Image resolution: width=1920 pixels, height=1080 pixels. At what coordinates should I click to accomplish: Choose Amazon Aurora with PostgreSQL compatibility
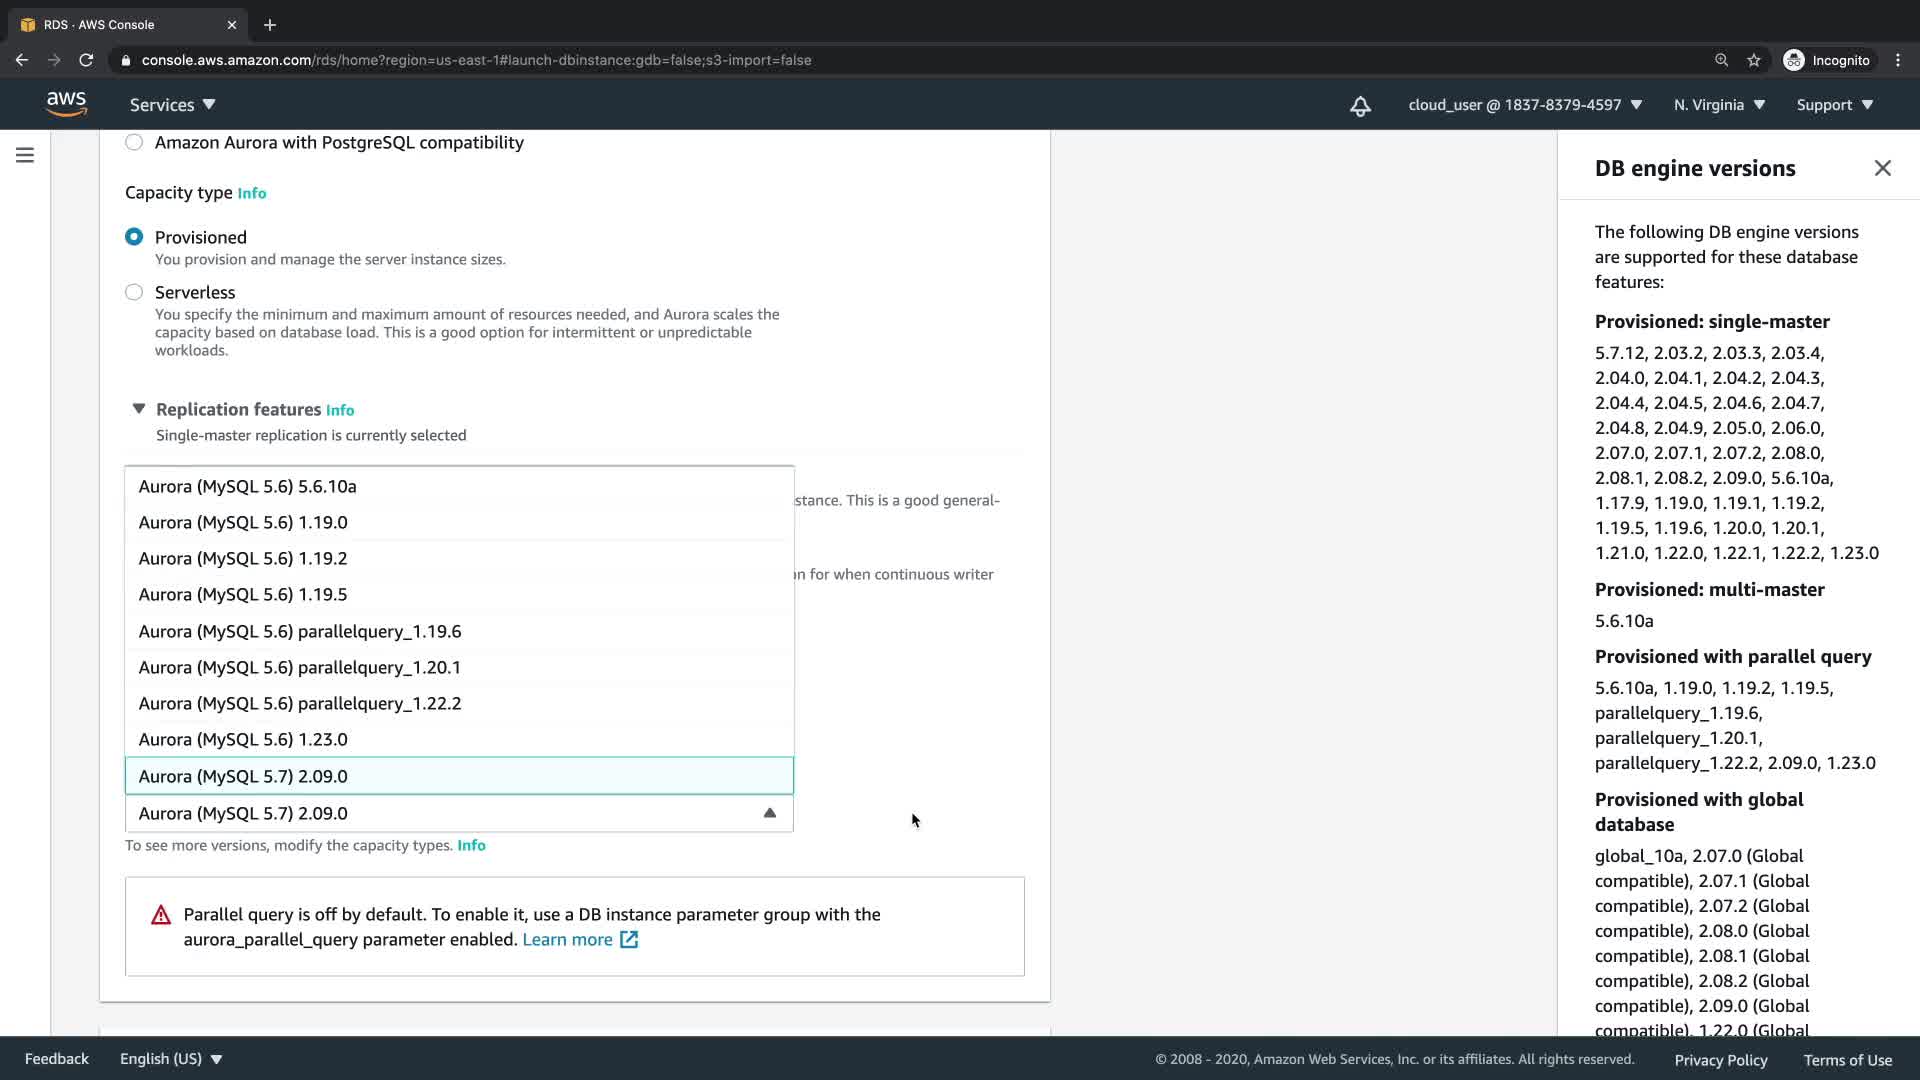click(134, 142)
